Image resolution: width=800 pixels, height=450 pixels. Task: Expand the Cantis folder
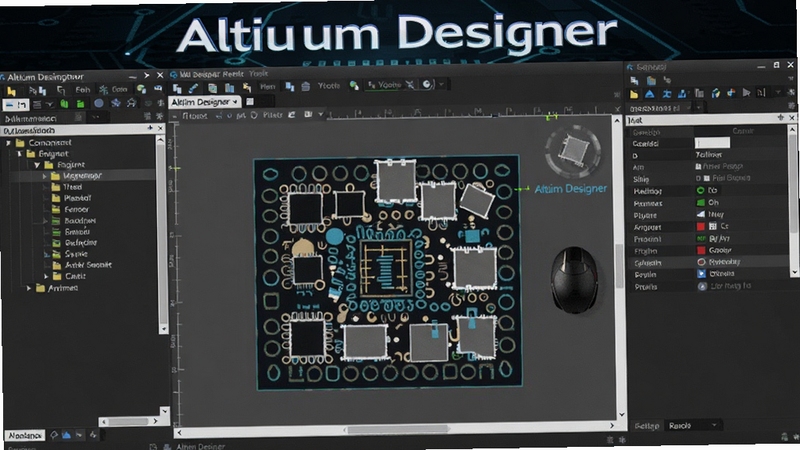coord(46,277)
